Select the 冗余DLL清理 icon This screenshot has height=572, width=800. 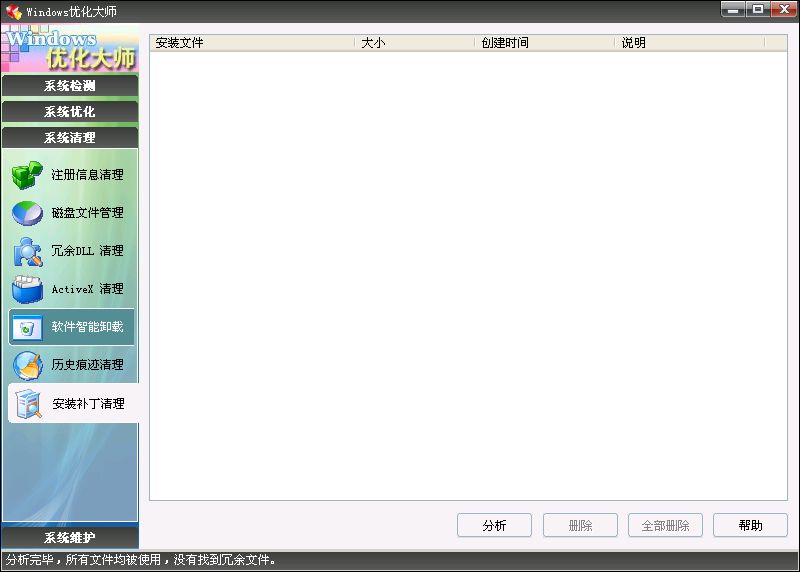tap(27, 251)
